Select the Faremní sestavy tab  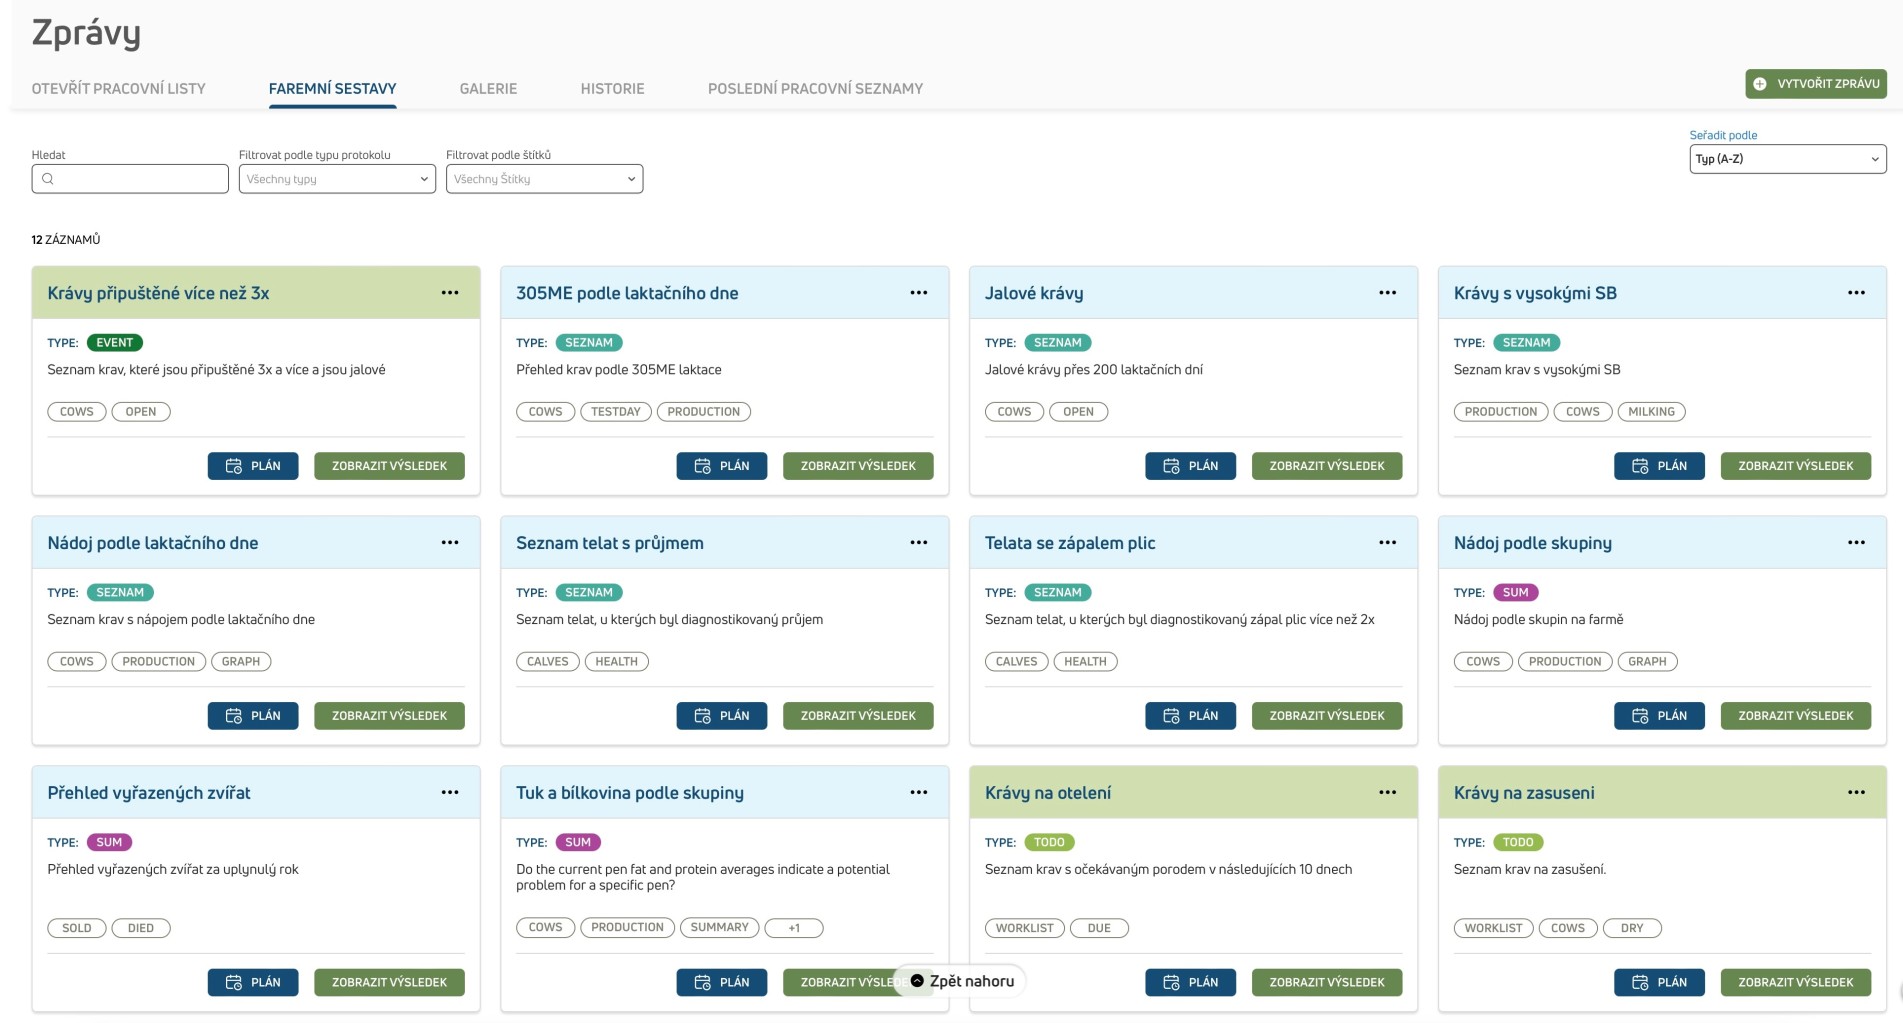(x=333, y=89)
